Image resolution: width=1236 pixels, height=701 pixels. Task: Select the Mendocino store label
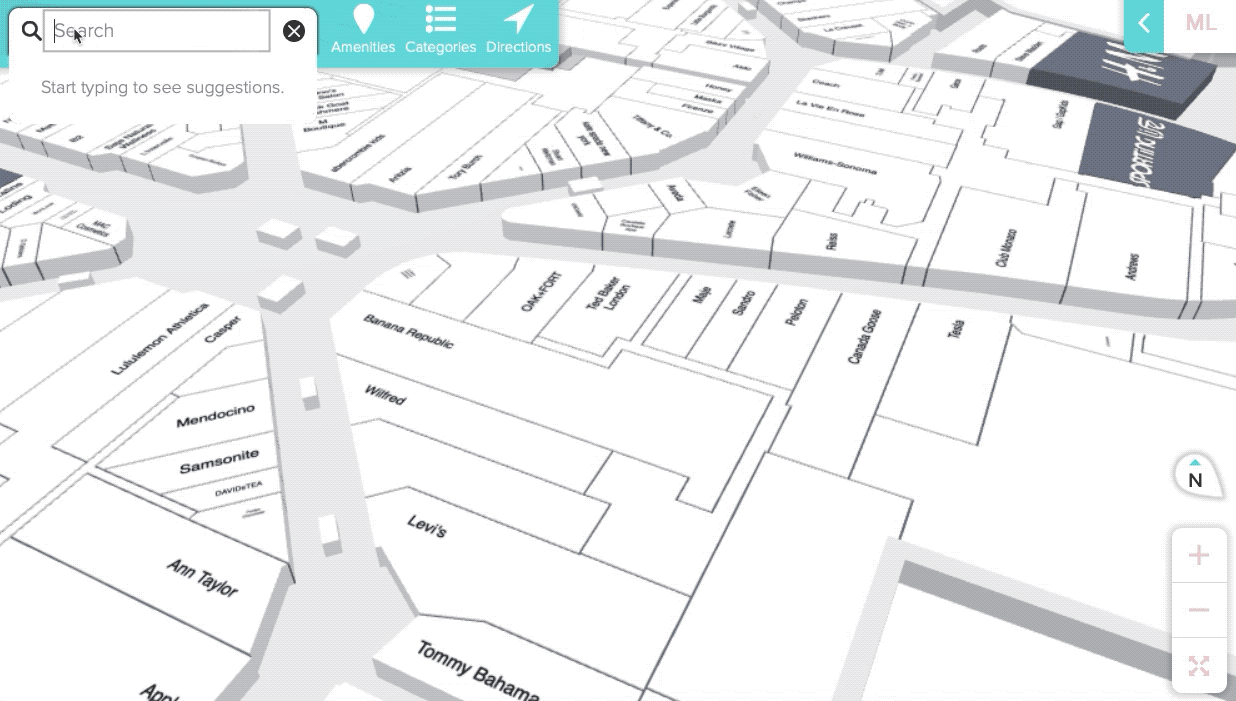tap(216, 415)
